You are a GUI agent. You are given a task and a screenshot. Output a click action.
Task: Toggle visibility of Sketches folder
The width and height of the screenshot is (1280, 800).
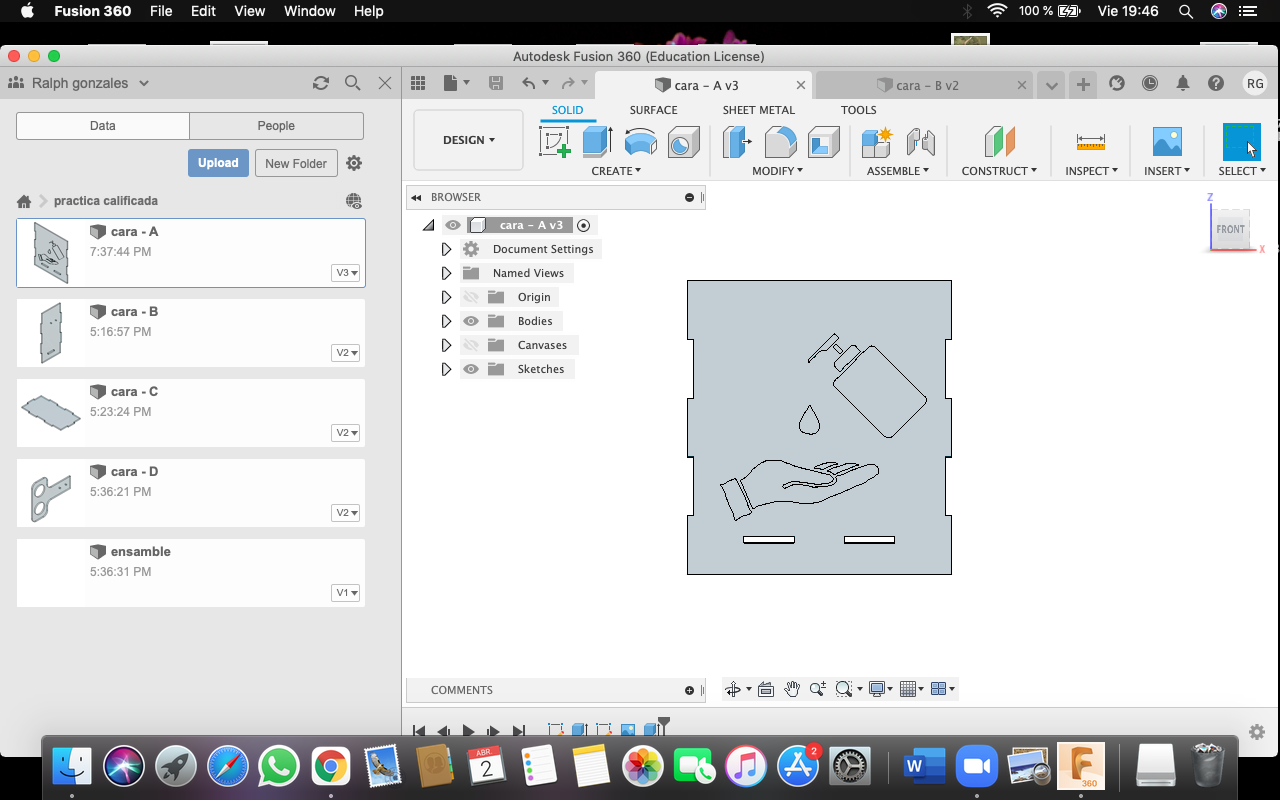pos(471,369)
